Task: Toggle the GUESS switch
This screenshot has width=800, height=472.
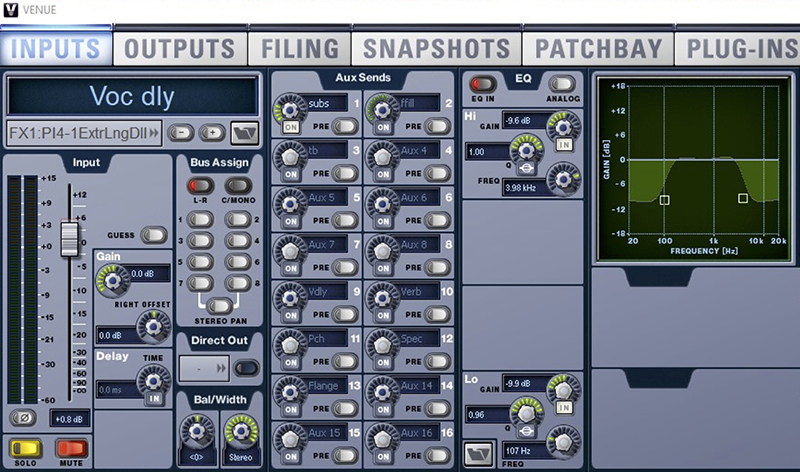Action: tap(154, 235)
